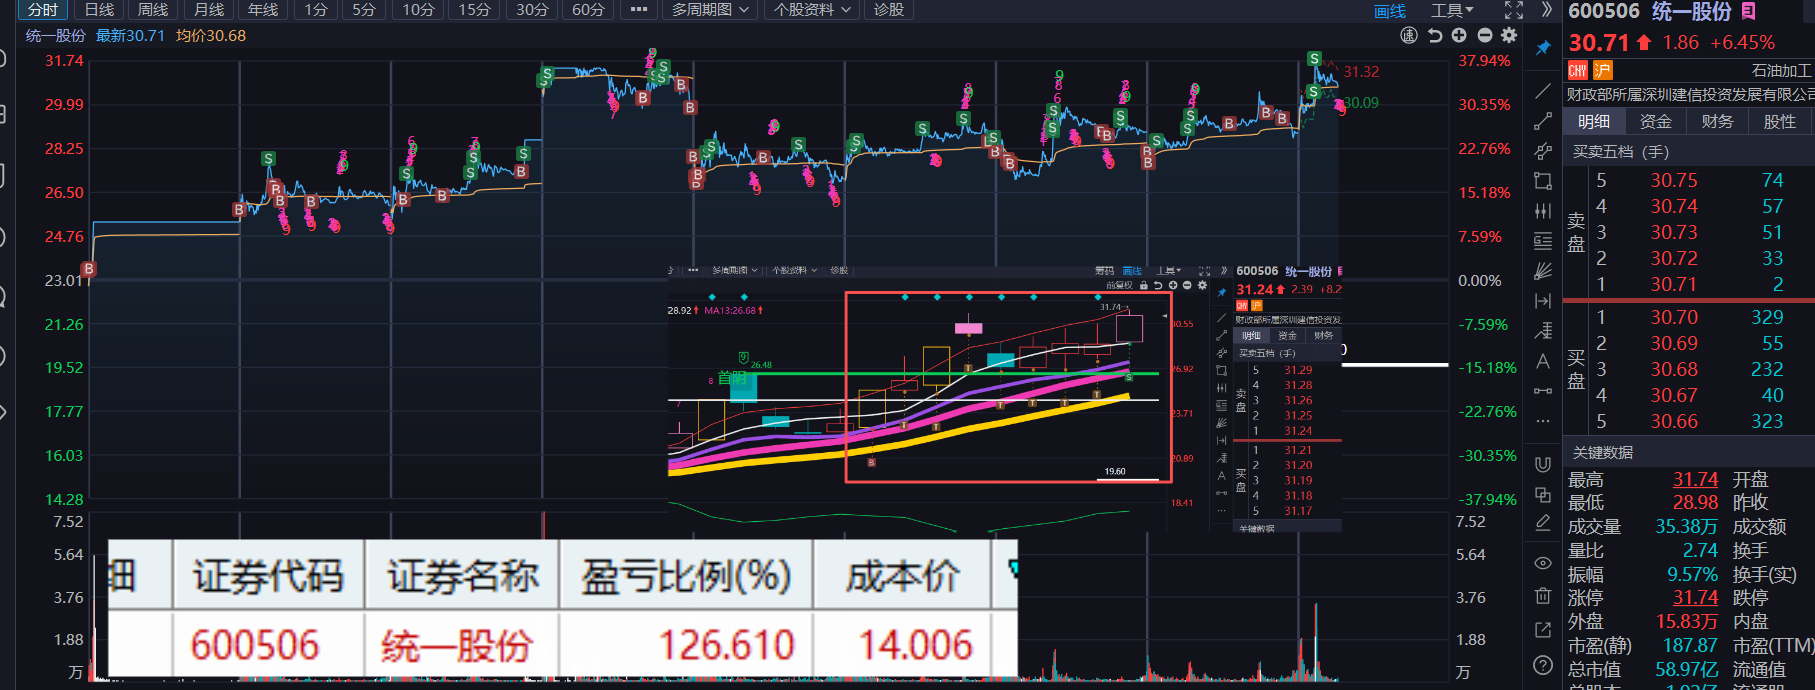Viewport: 1815px width, 690px height.
Task: Select the 60分 period tab
Action: pos(588,10)
